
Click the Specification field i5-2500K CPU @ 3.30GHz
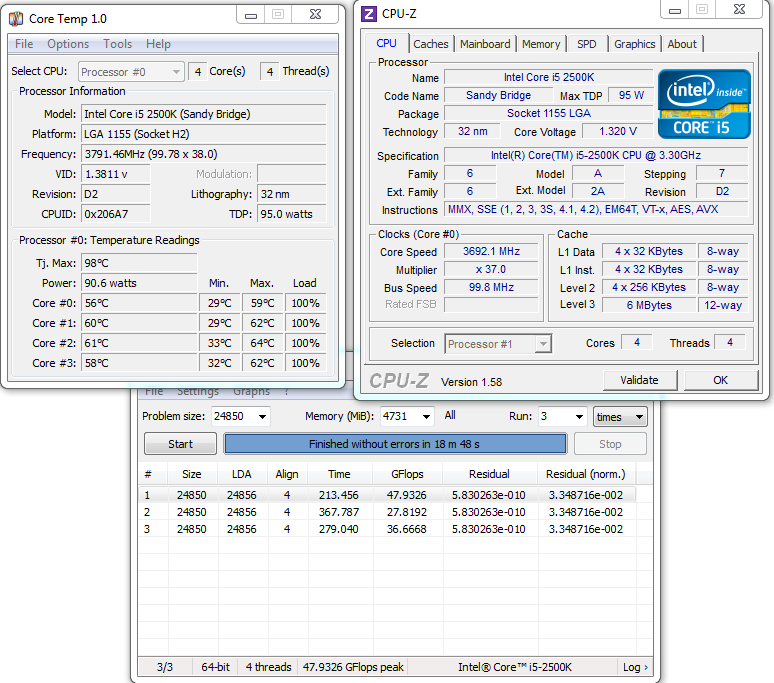click(x=596, y=155)
